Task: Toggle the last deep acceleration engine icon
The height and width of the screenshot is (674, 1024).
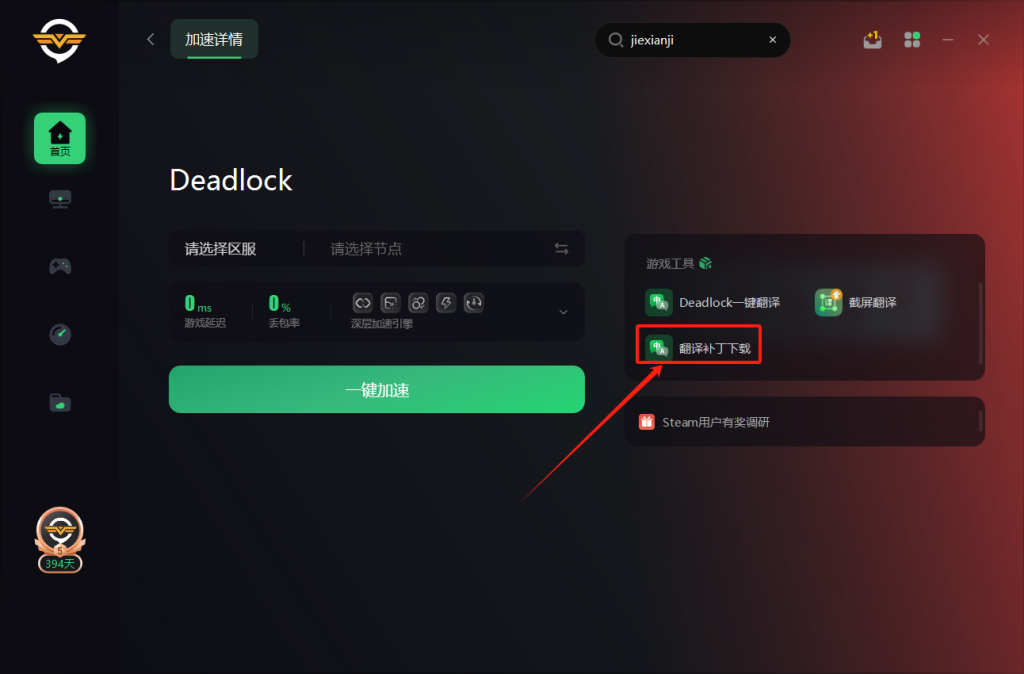Action: 473,303
